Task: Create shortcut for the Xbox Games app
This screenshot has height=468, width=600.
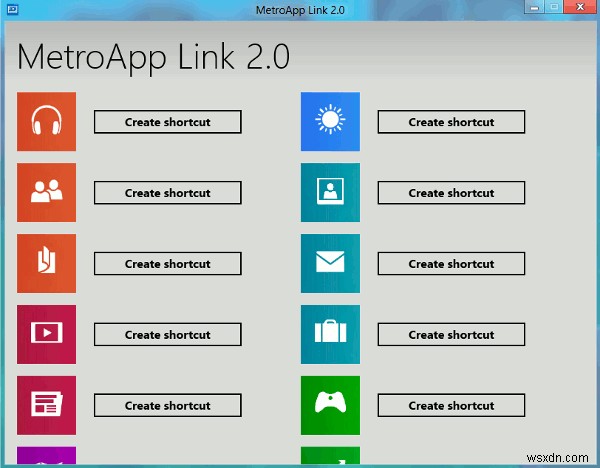Action: (x=451, y=405)
